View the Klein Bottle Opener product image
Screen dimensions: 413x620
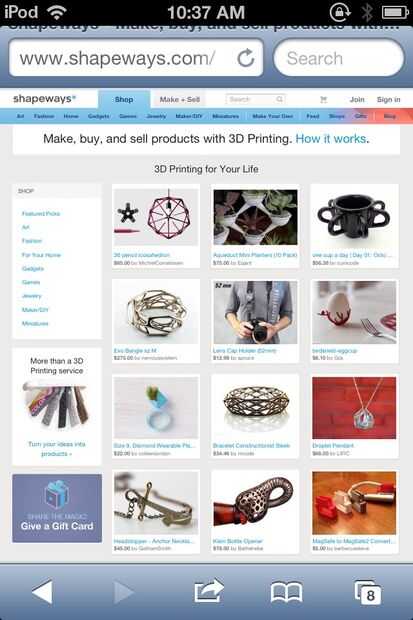255,502
